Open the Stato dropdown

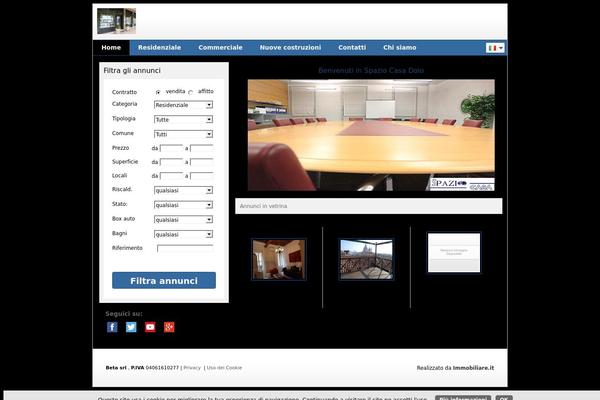pyautogui.click(x=183, y=205)
